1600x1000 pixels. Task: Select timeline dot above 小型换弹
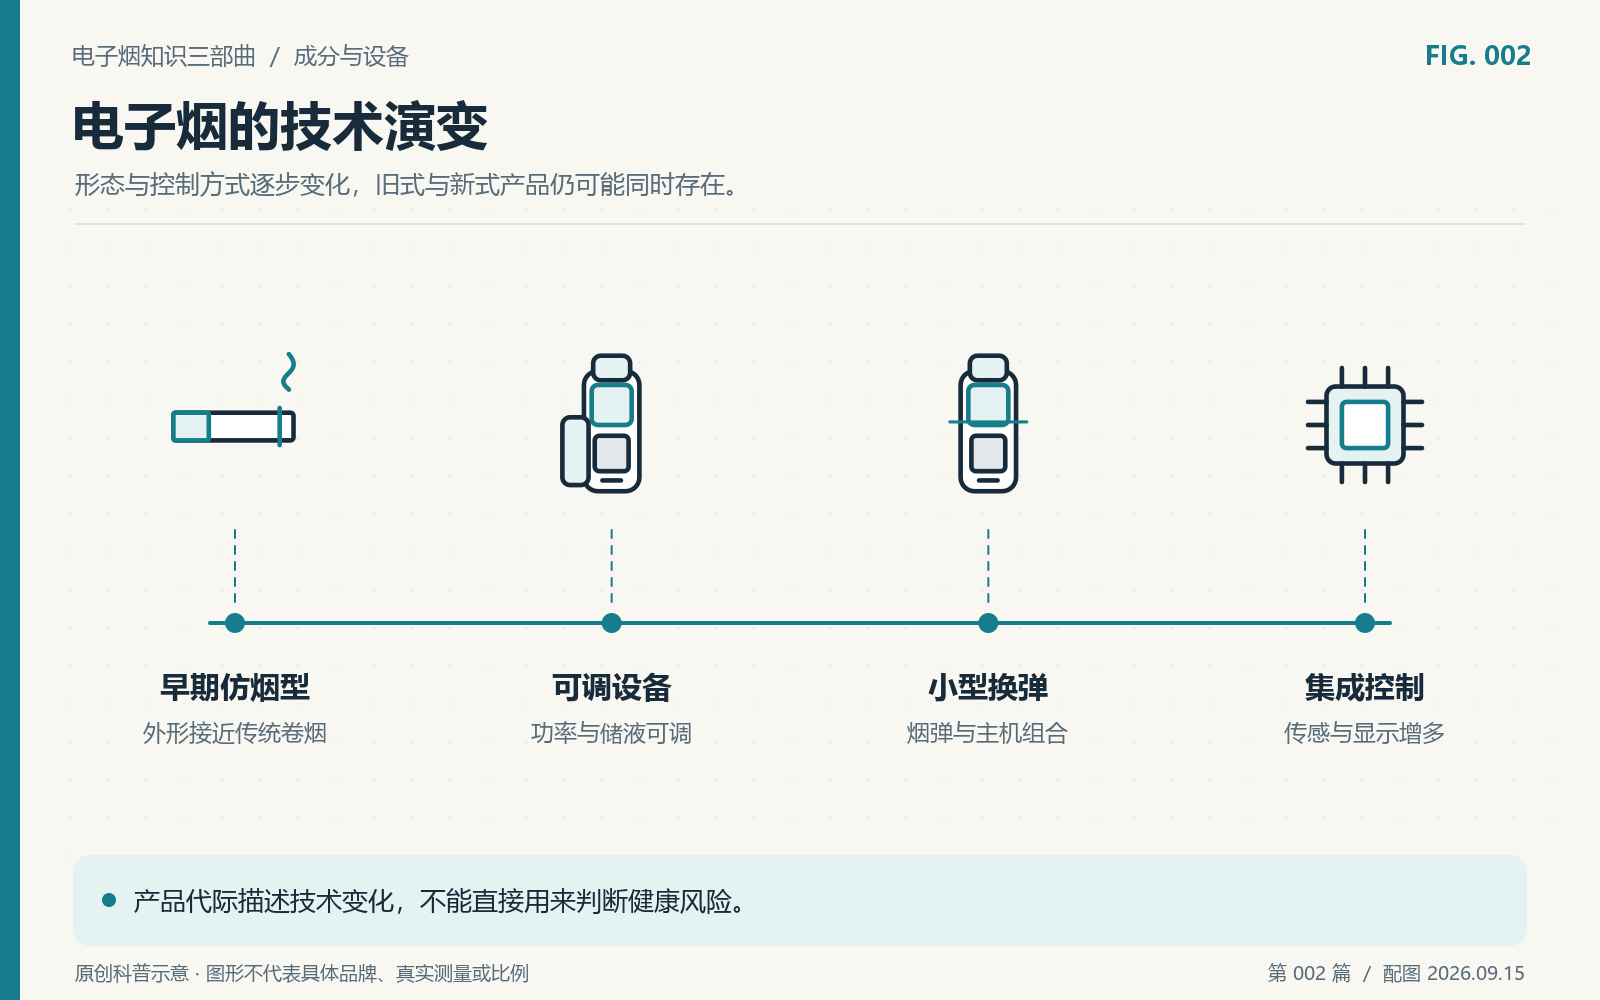coord(988,623)
